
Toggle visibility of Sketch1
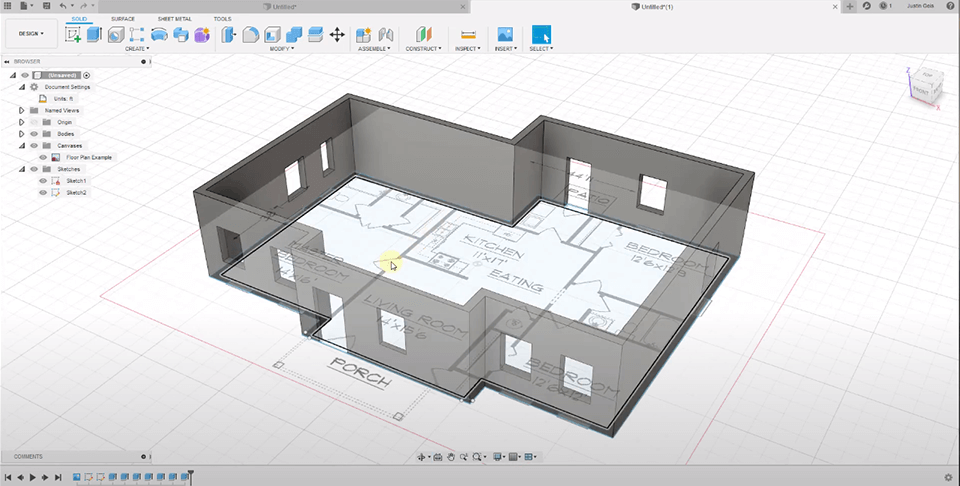[43, 181]
